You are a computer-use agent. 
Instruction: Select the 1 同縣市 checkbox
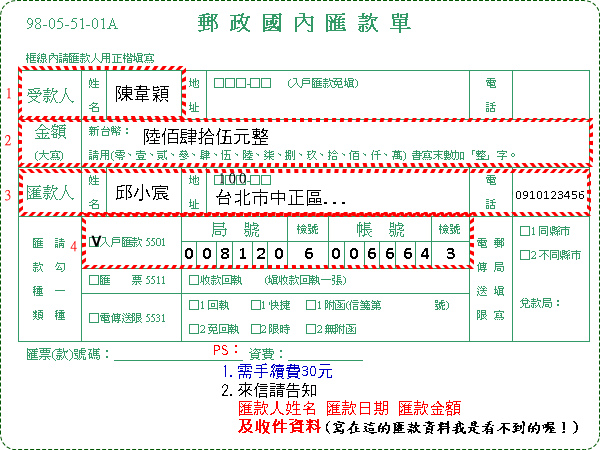tap(525, 231)
